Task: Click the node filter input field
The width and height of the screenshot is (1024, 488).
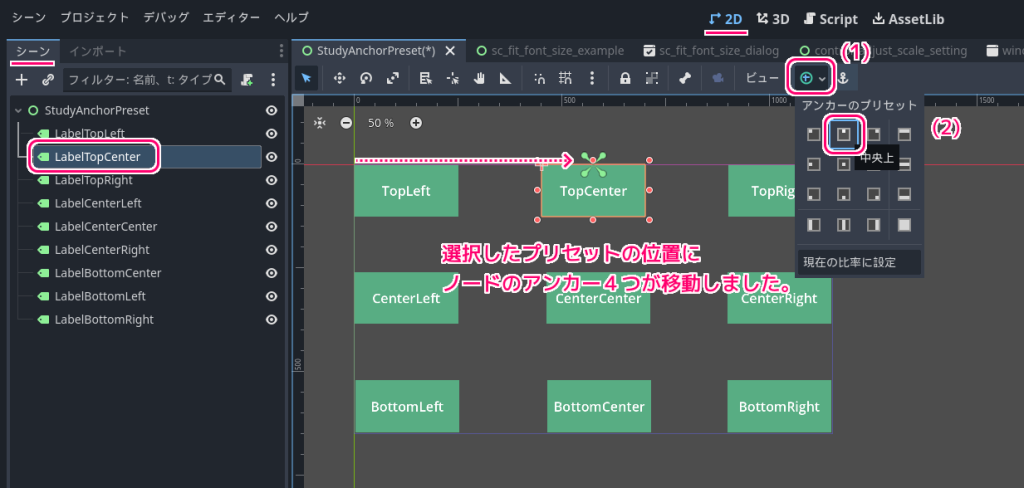Action: [x=148, y=80]
